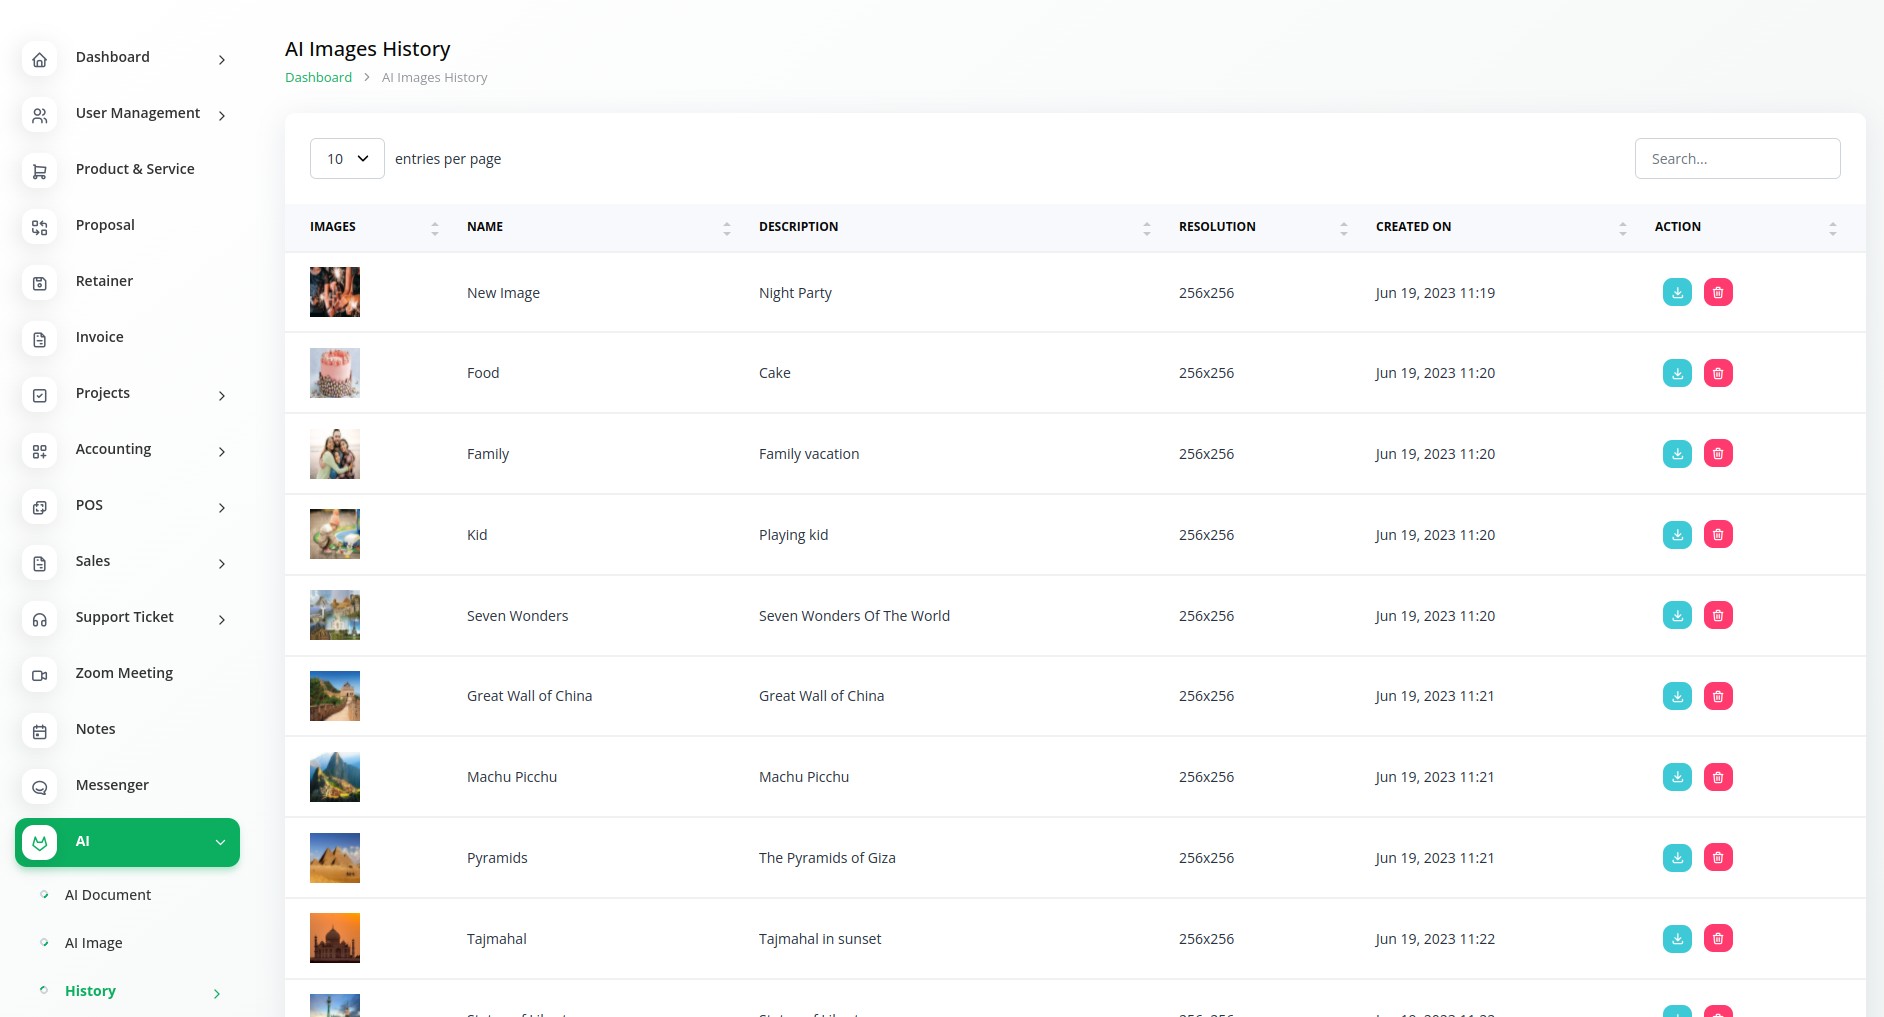Click the Search input field
Image resolution: width=1884 pixels, height=1017 pixels.
[x=1737, y=159]
